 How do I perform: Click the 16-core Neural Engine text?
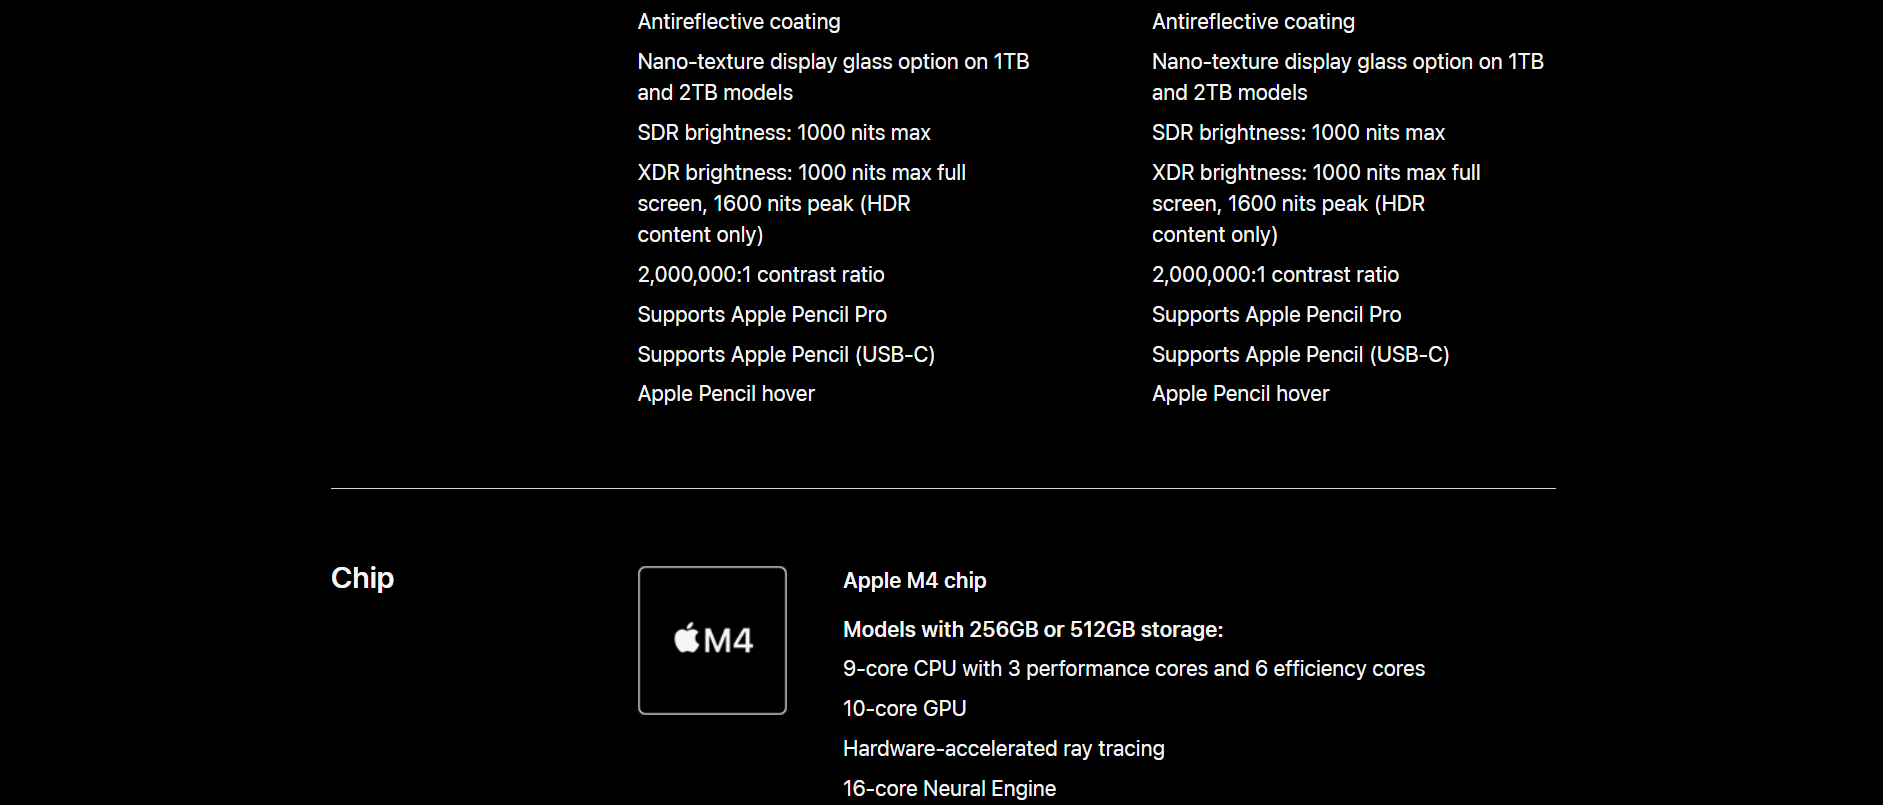click(949, 789)
